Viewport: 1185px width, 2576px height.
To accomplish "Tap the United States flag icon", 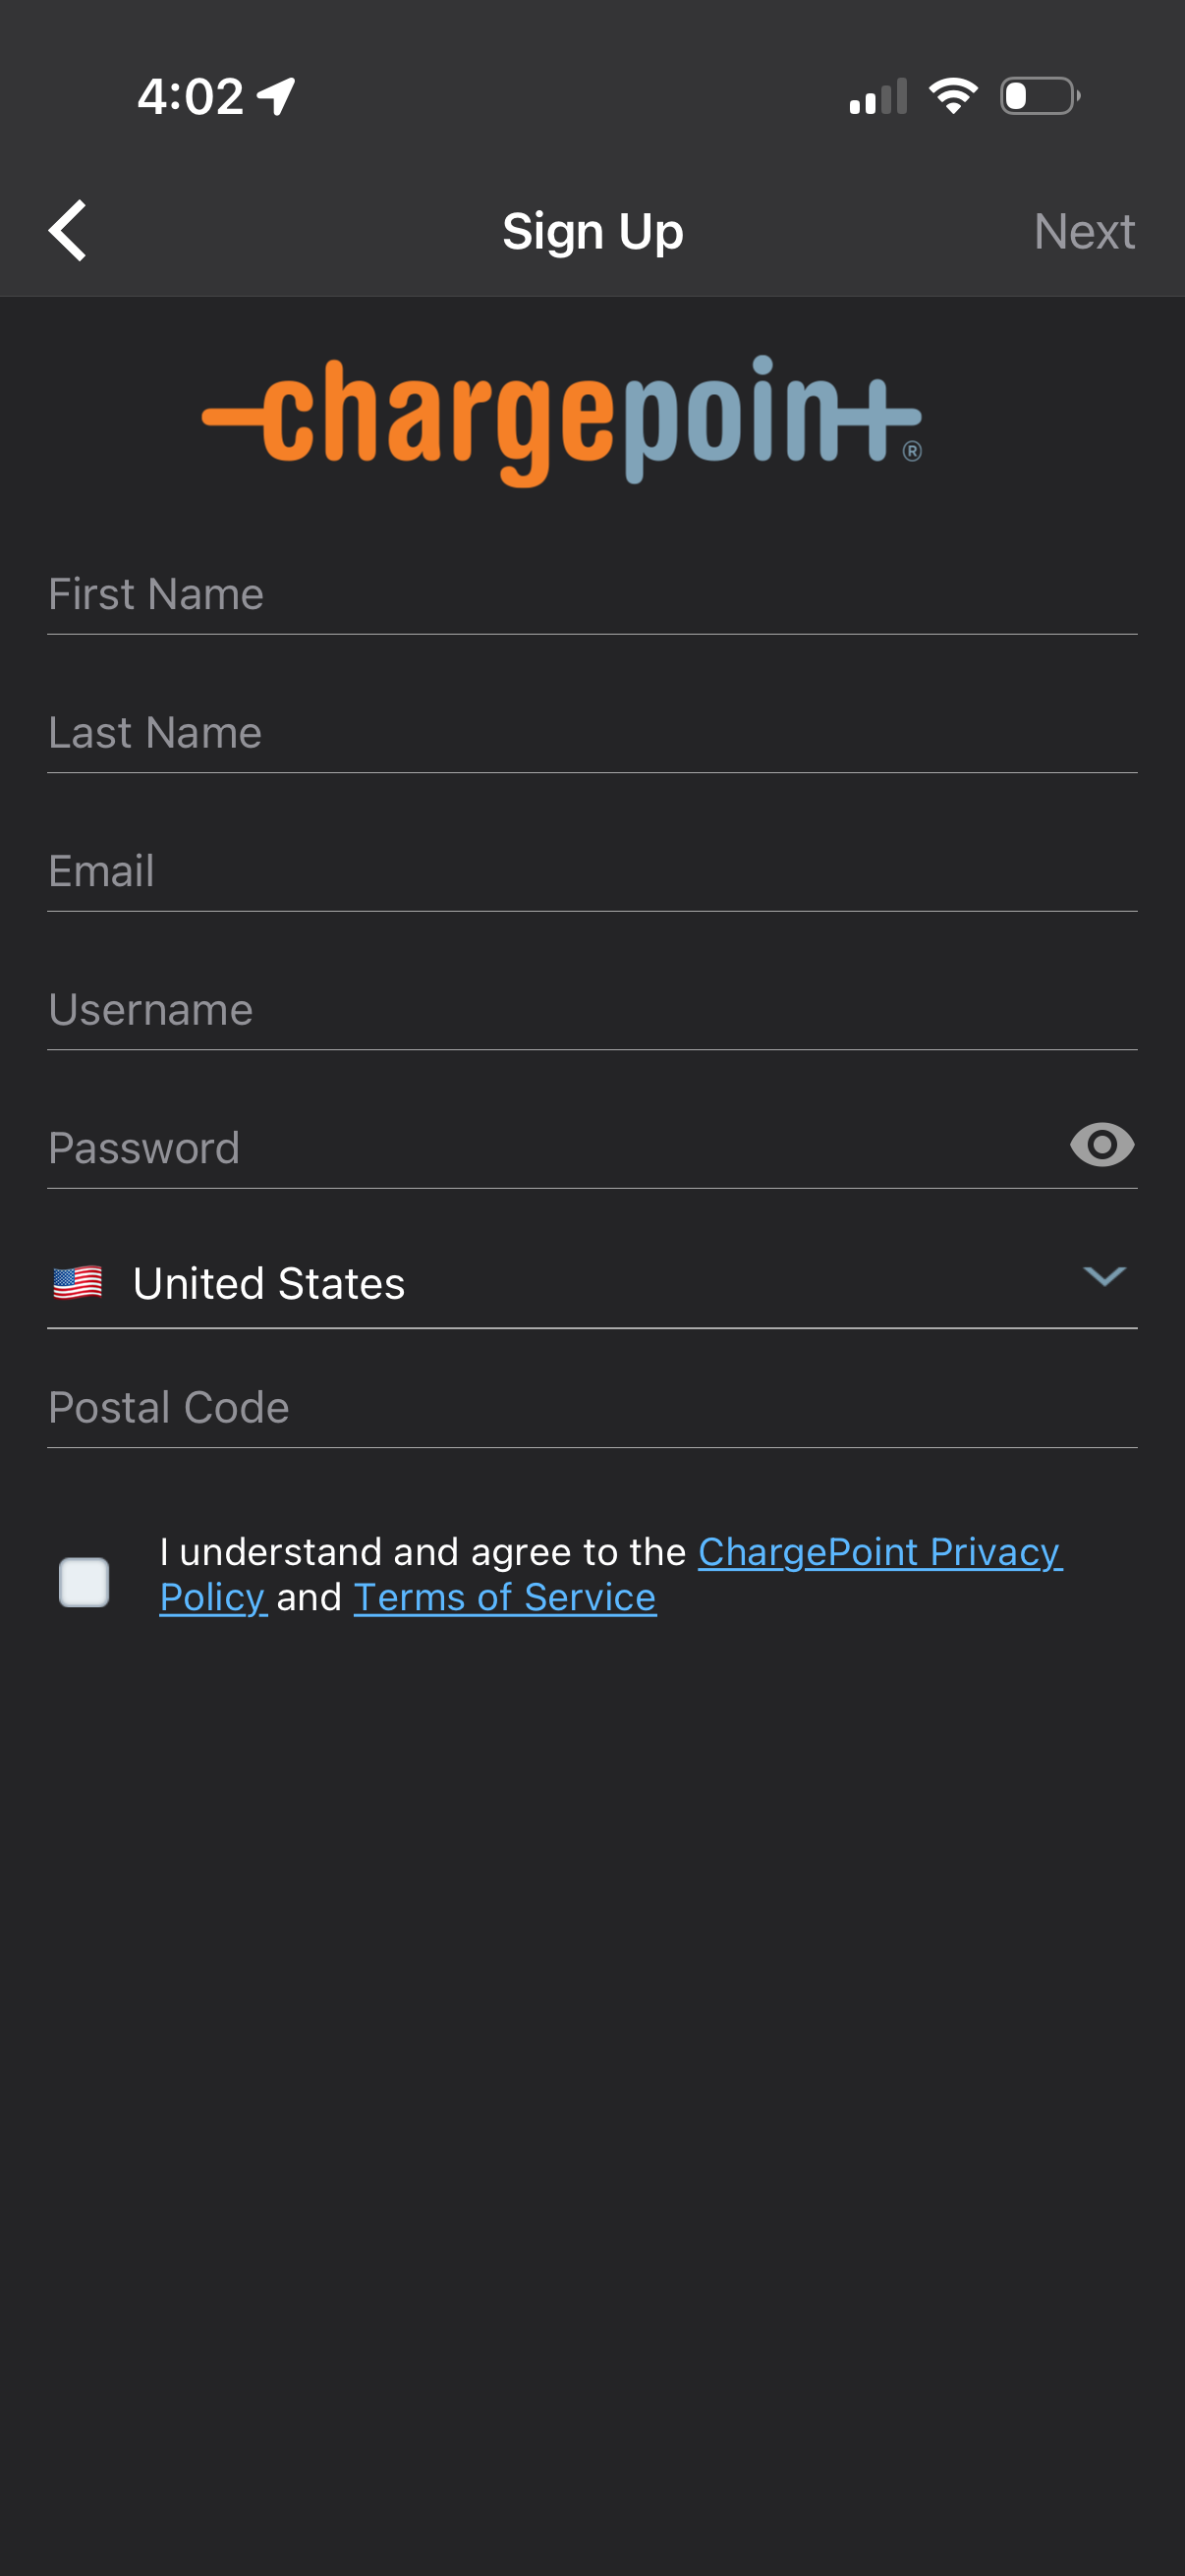I will pyautogui.click(x=78, y=1281).
